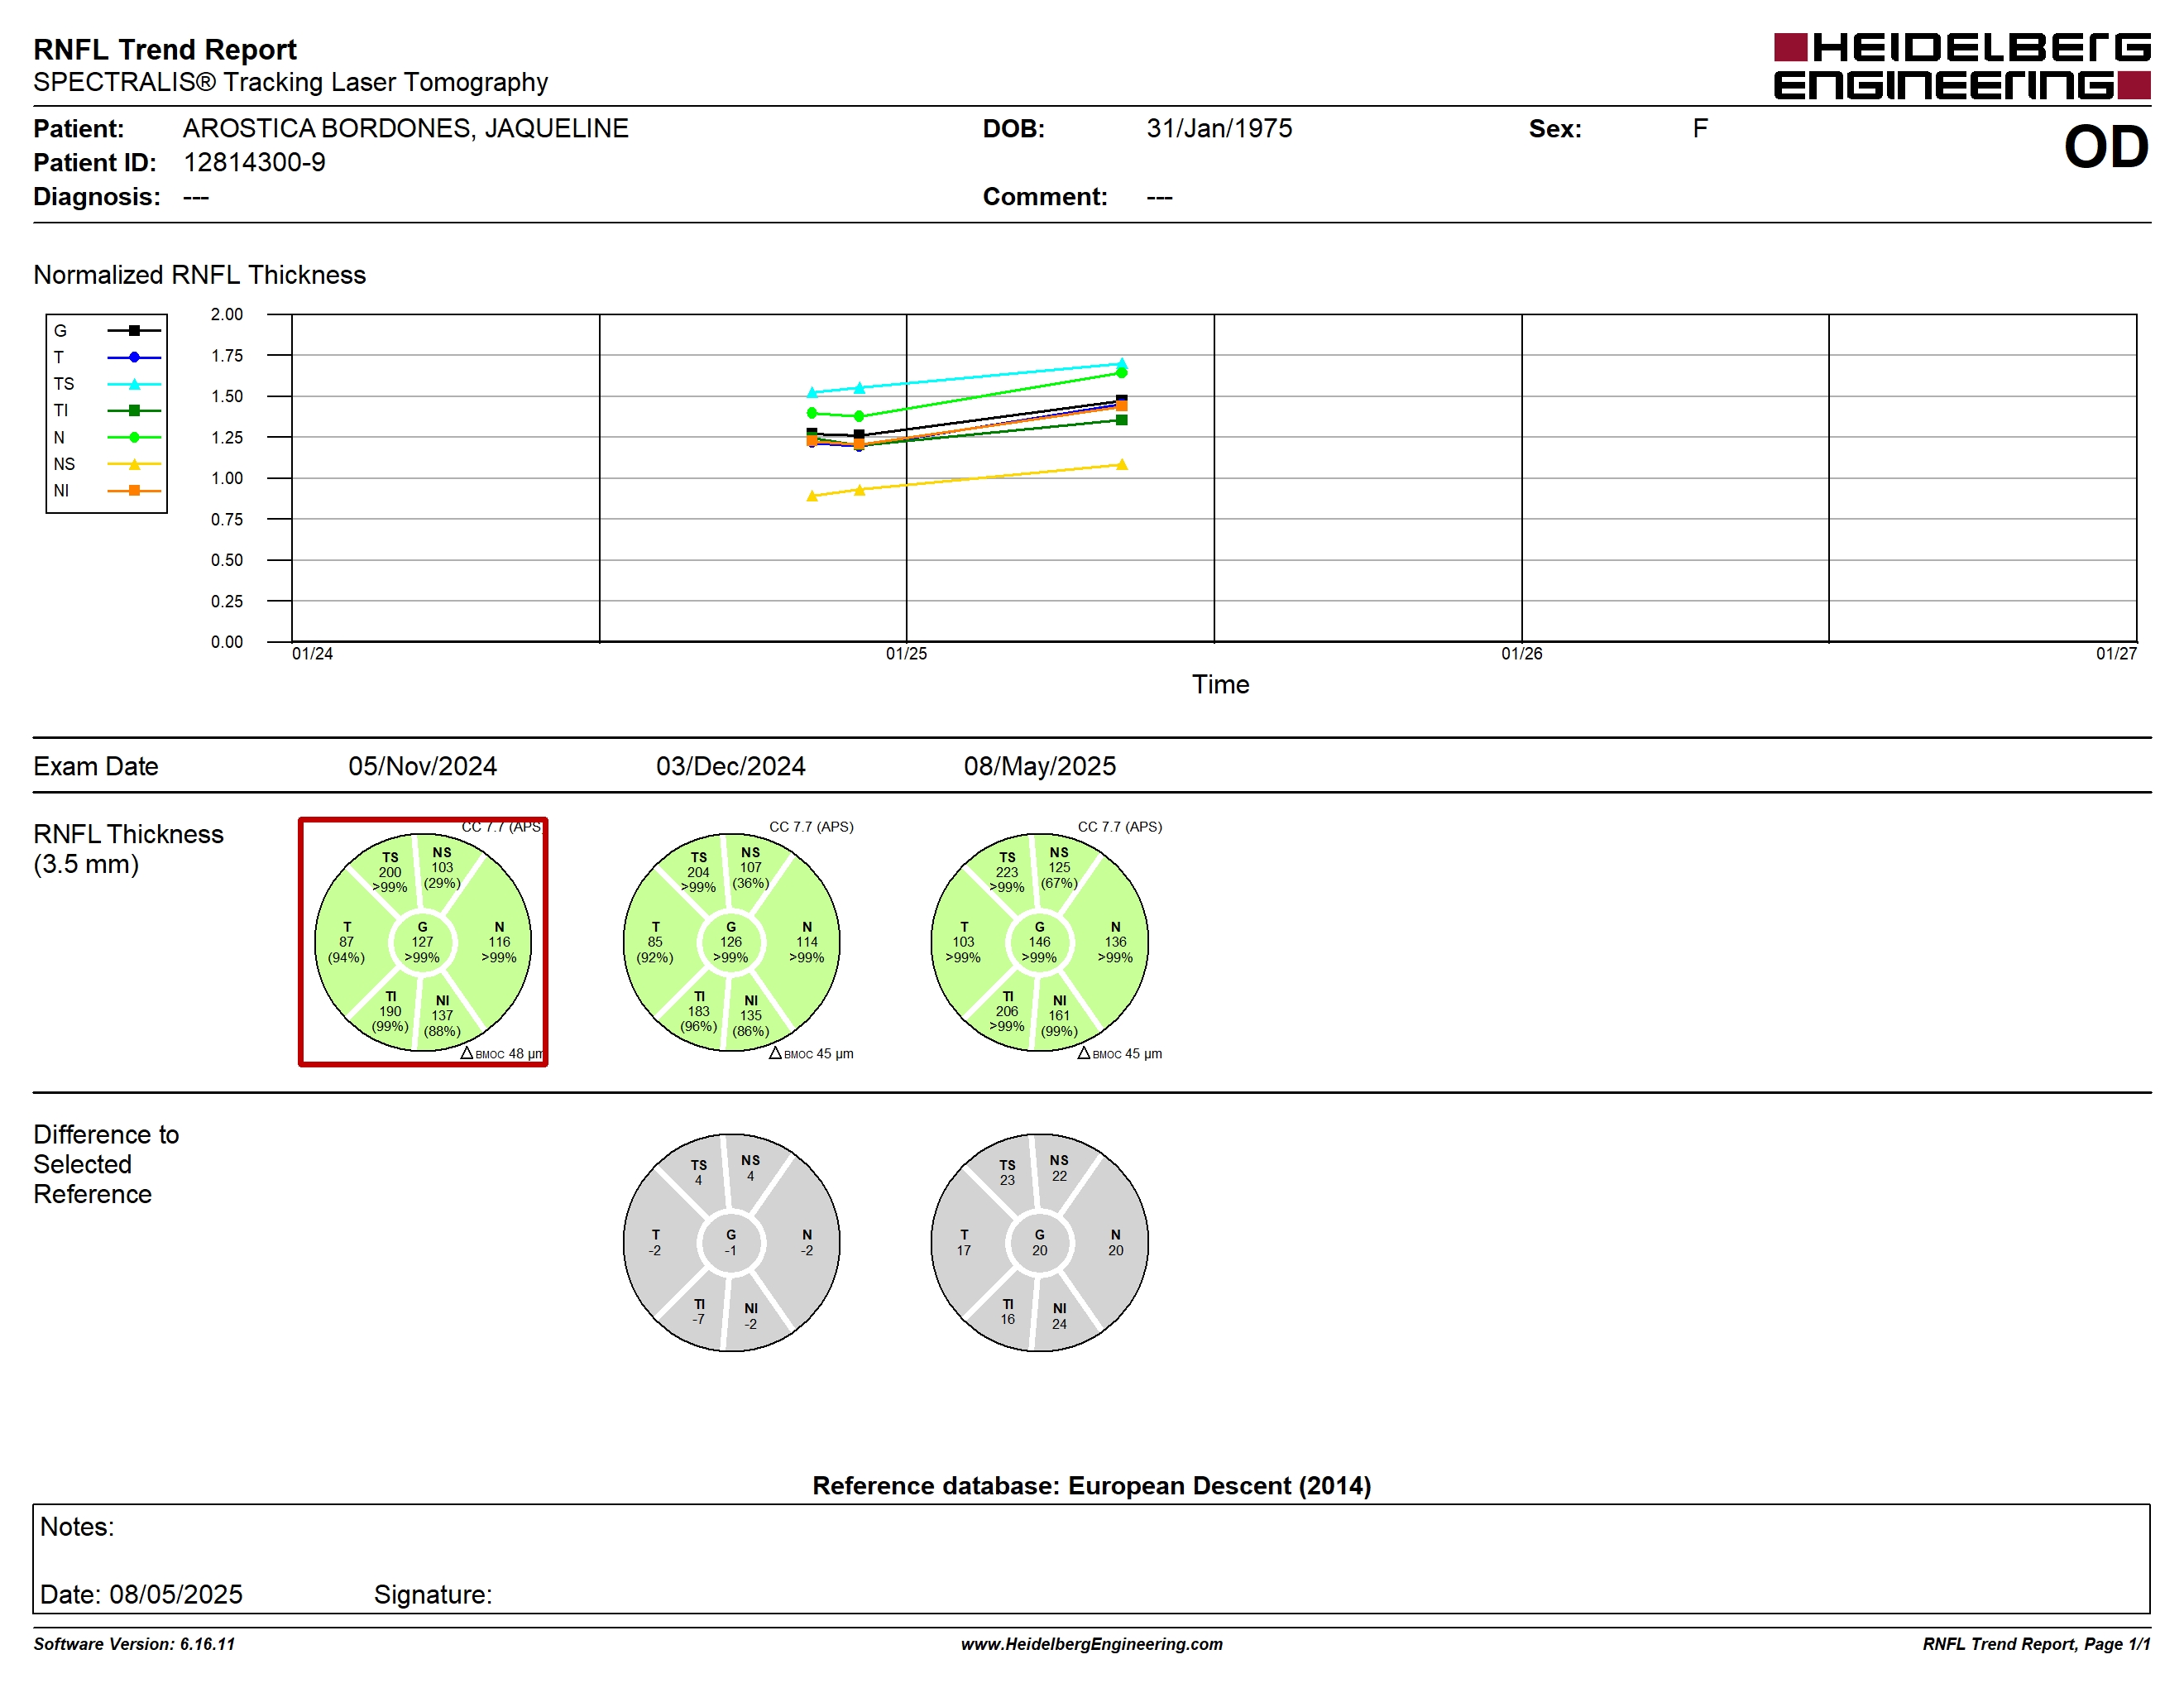
Task: Click the 08/May/2025 difference chart
Action: (x=1039, y=1242)
